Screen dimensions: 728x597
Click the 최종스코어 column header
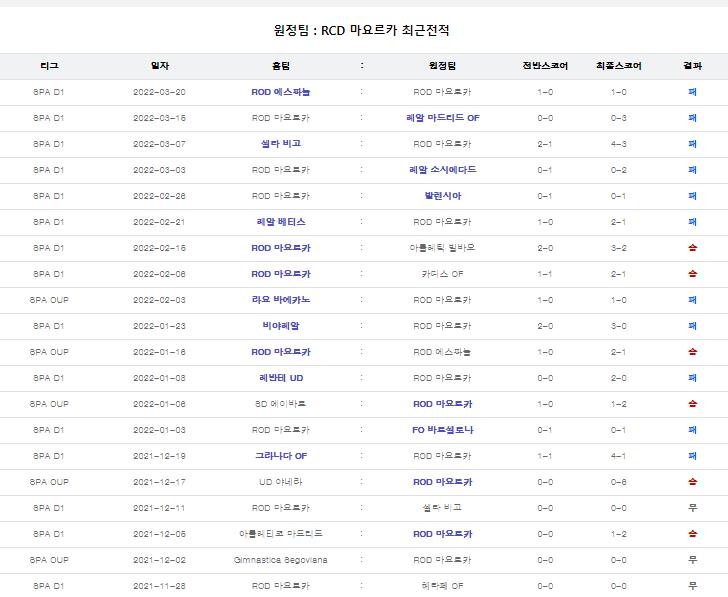pos(618,66)
